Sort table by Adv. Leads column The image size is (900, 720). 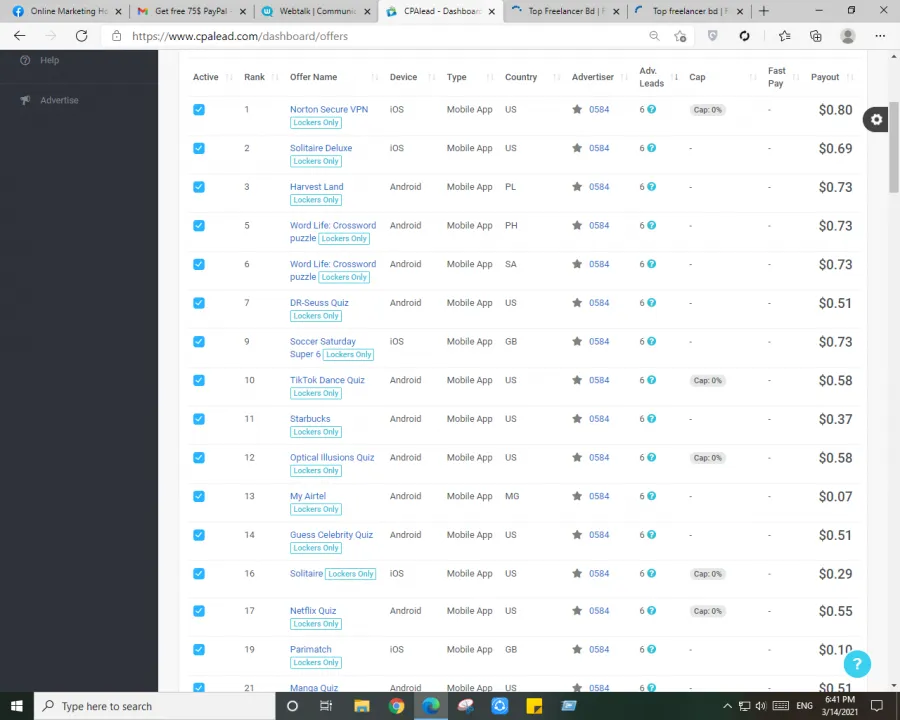tap(651, 77)
